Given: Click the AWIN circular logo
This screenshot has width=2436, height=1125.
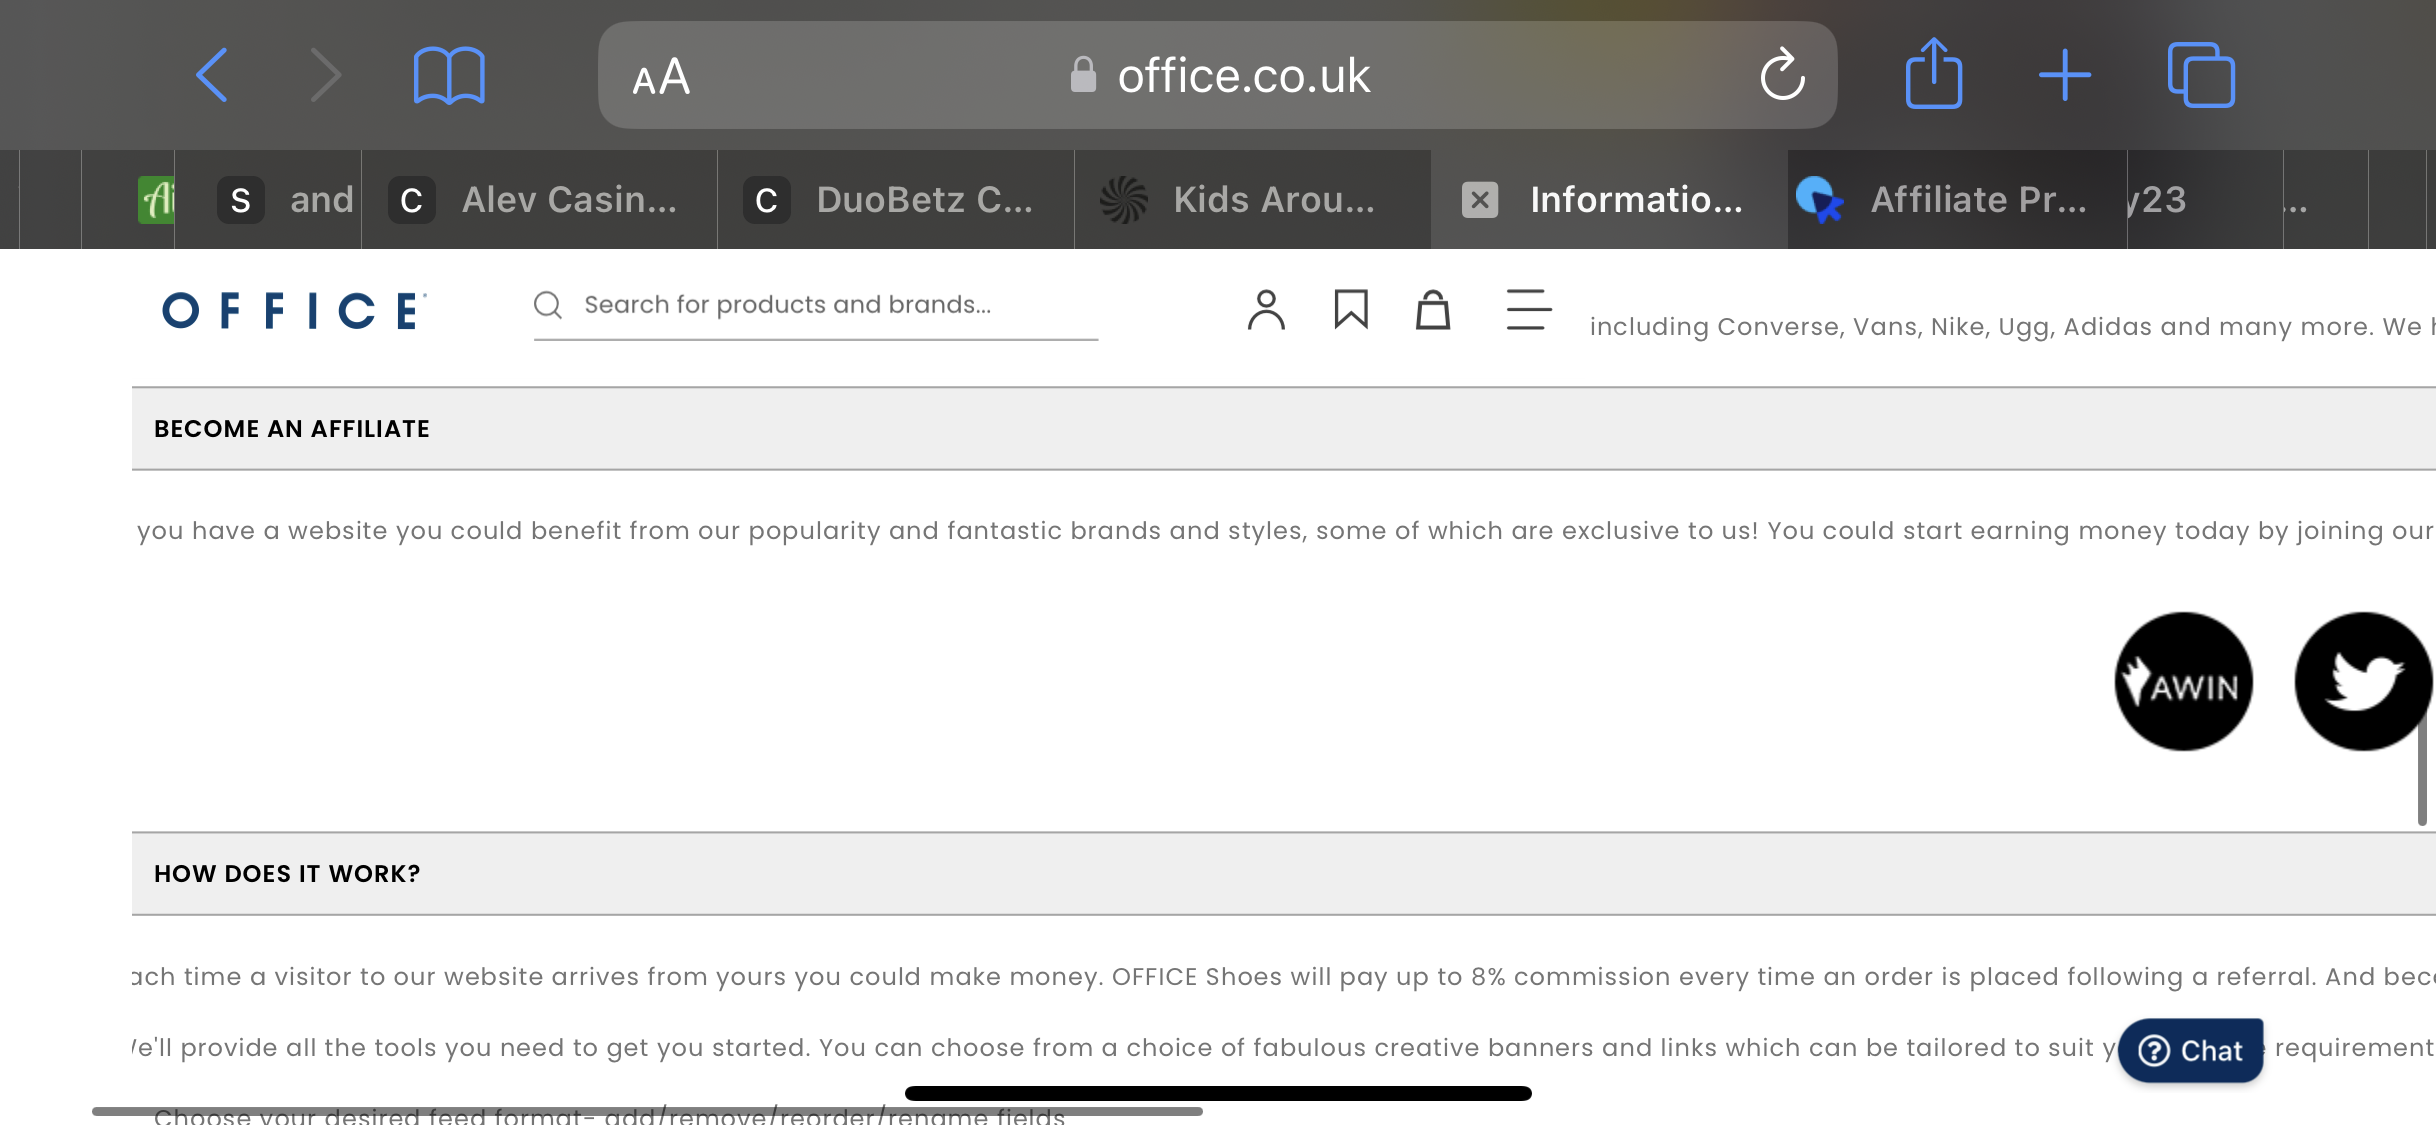Looking at the screenshot, I should pyautogui.click(x=2184, y=681).
